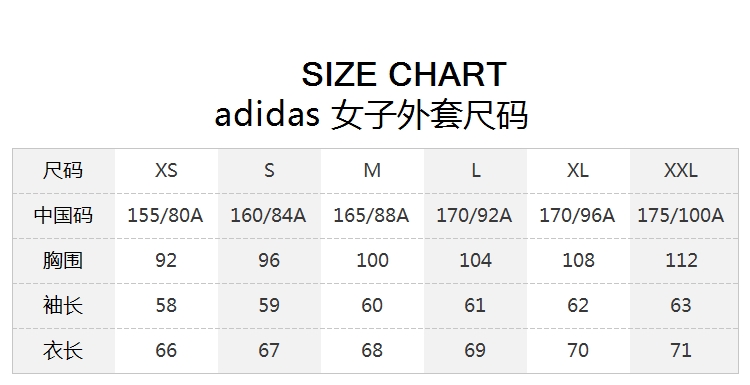Click the 胸围 row label
This screenshot has width=750, height=385.
click(63, 260)
